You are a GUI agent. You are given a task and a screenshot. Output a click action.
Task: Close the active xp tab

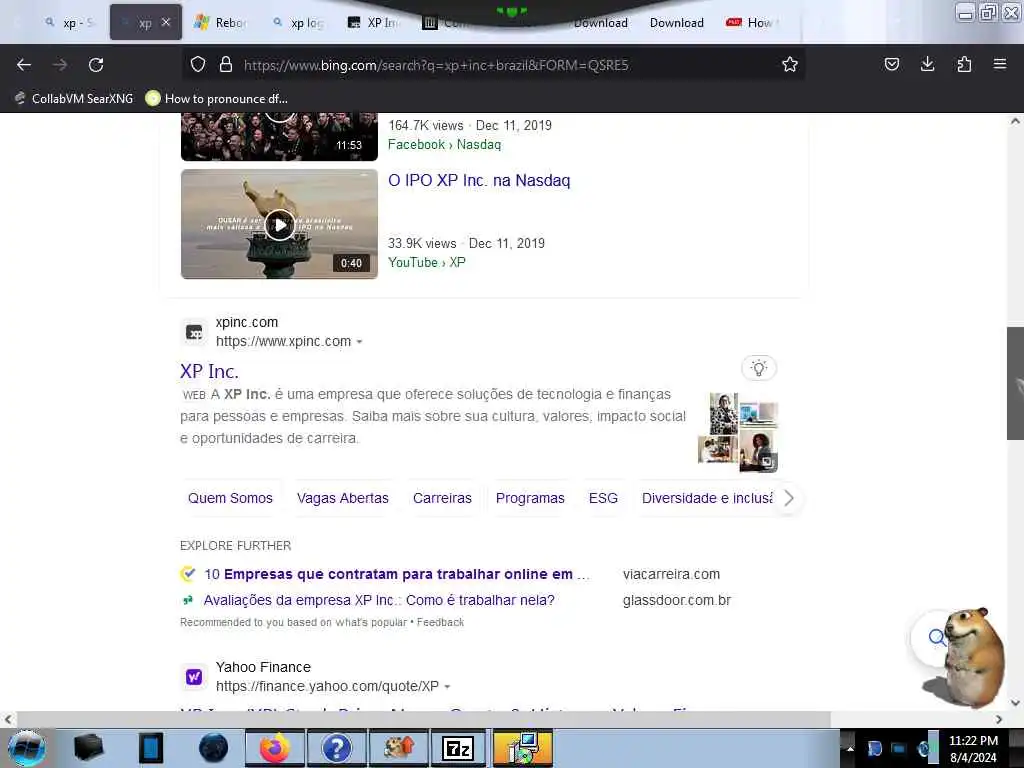[166, 22]
